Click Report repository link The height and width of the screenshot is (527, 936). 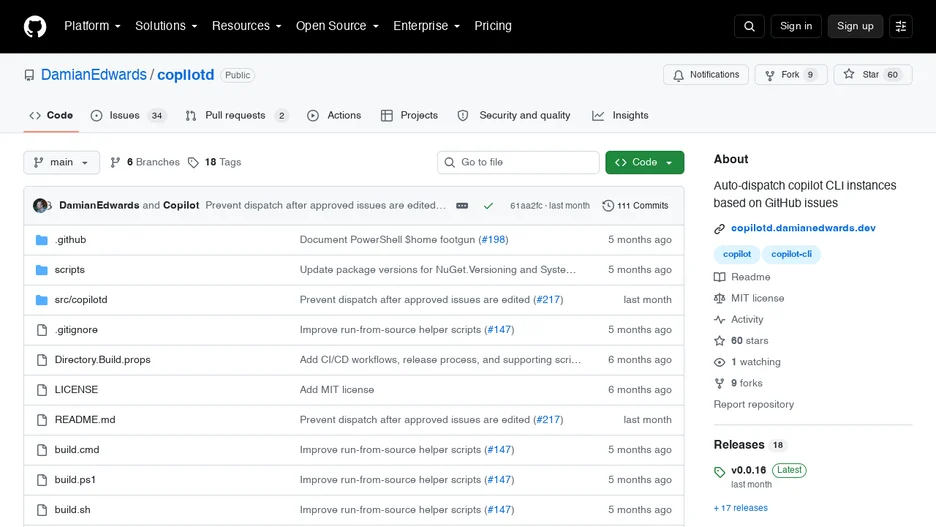754,405
